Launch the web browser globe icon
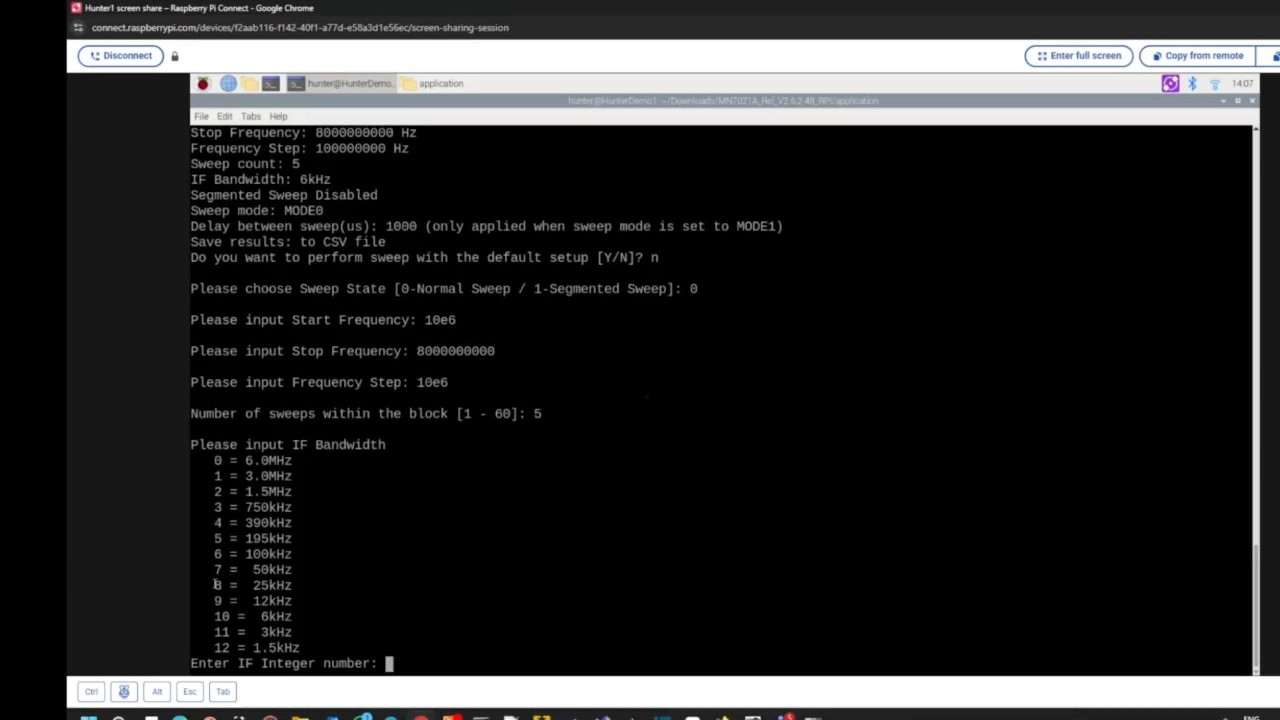 coord(228,84)
